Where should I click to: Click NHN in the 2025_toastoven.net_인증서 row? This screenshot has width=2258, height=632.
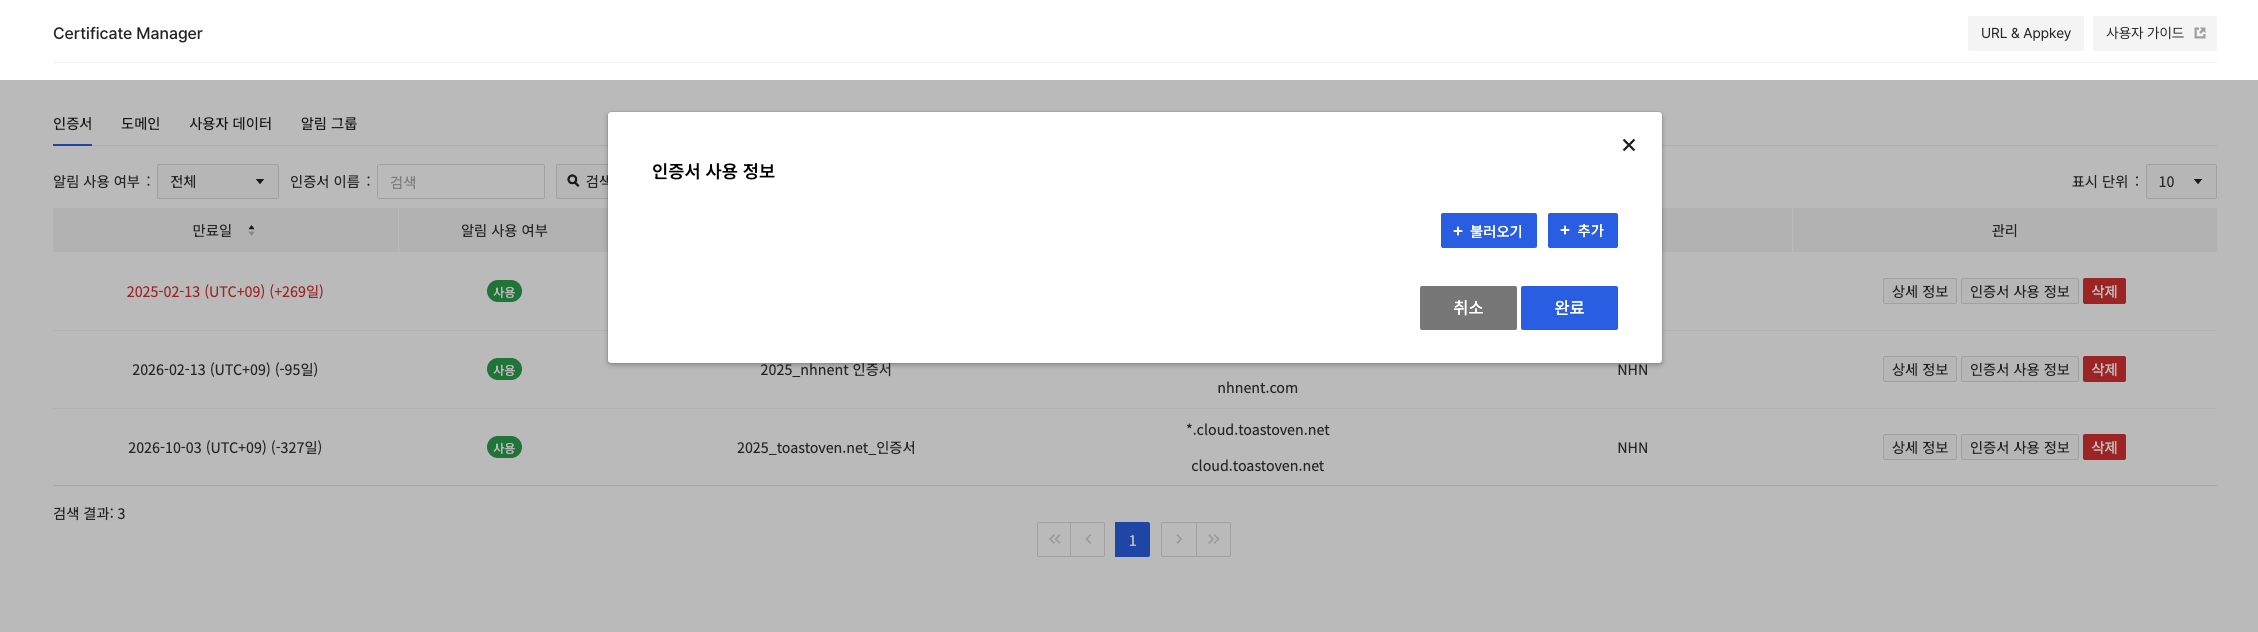1632,447
